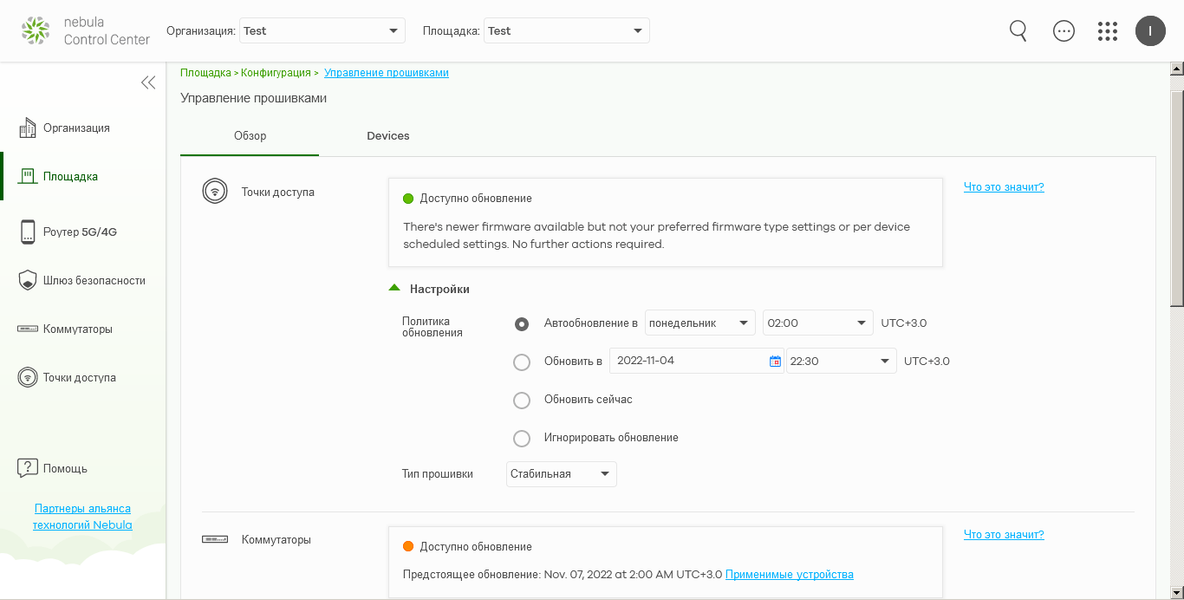Open the Тип прошивки Стабильная dropdown

561,474
